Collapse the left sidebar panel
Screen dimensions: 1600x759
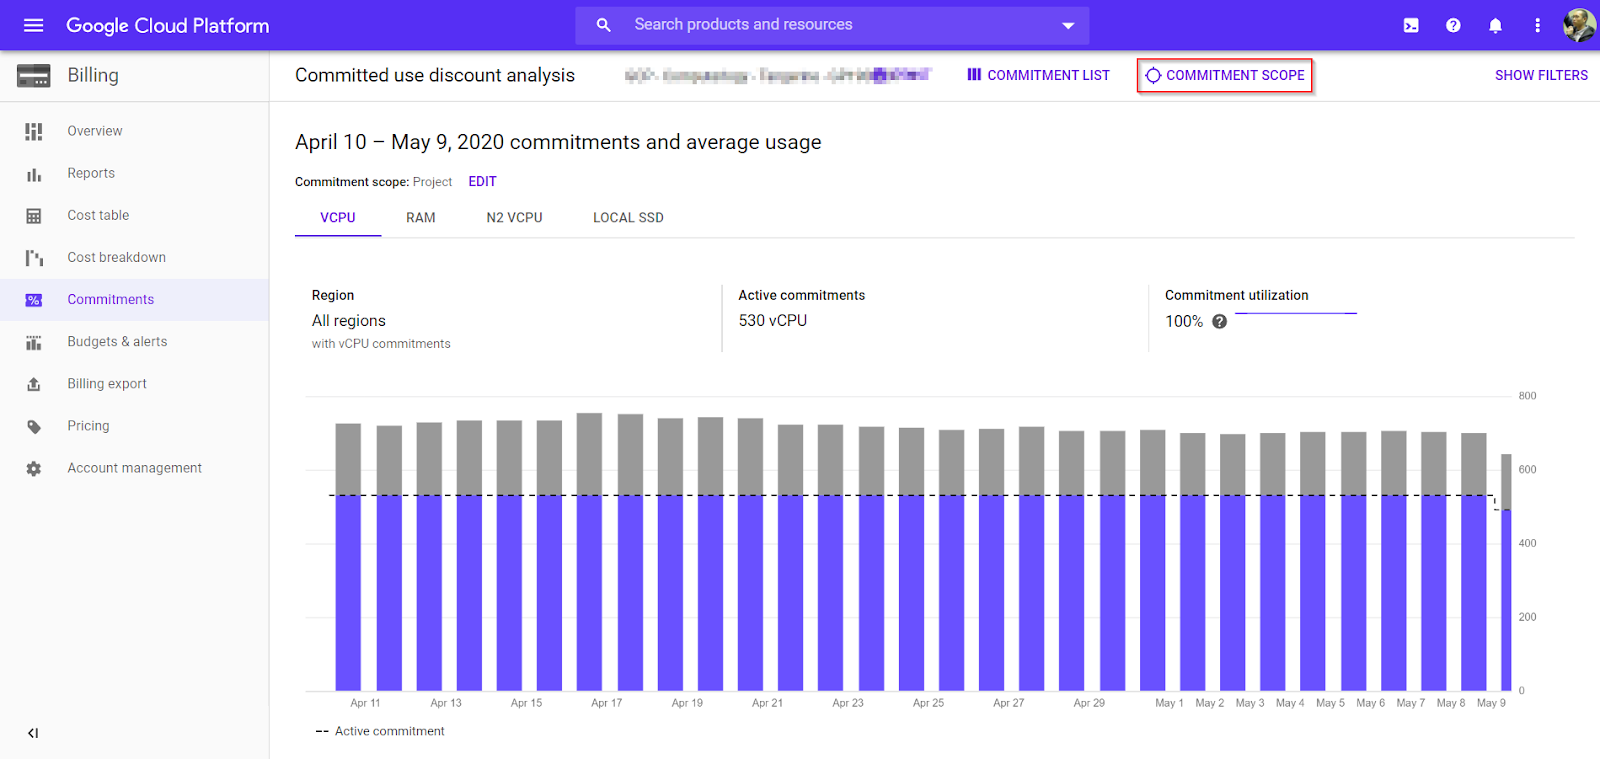pos(33,733)
